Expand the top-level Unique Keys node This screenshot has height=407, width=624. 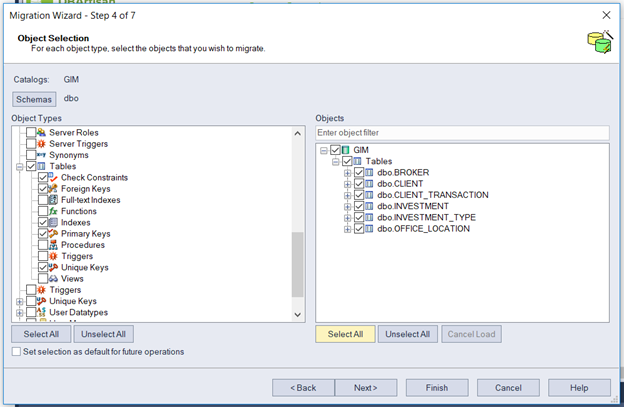[20, 302]
